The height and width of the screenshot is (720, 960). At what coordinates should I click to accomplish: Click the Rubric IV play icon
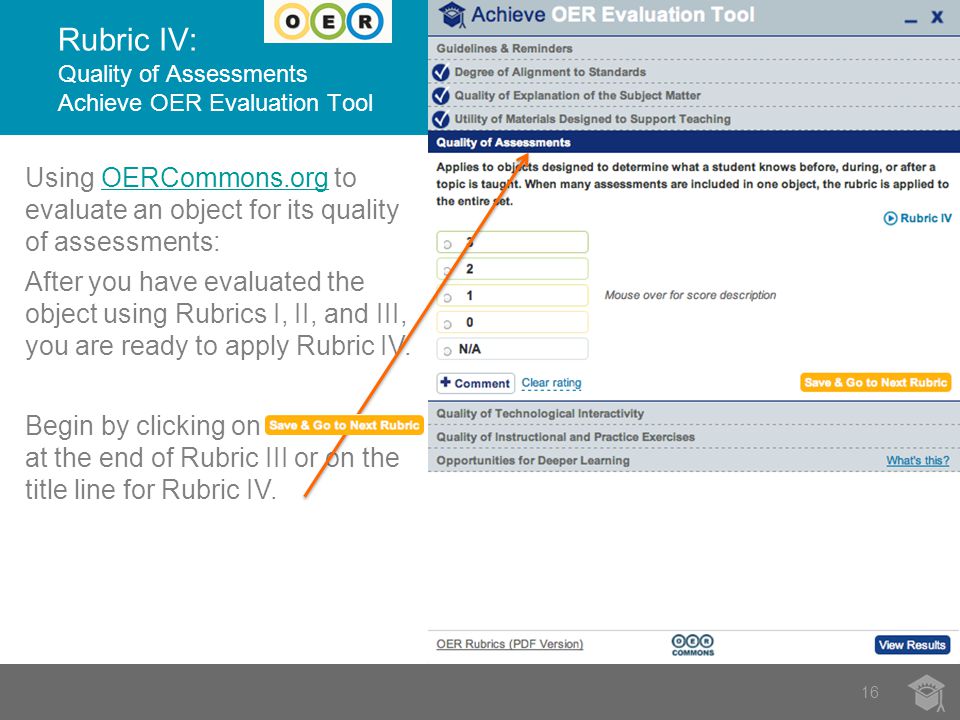[890, 218]
